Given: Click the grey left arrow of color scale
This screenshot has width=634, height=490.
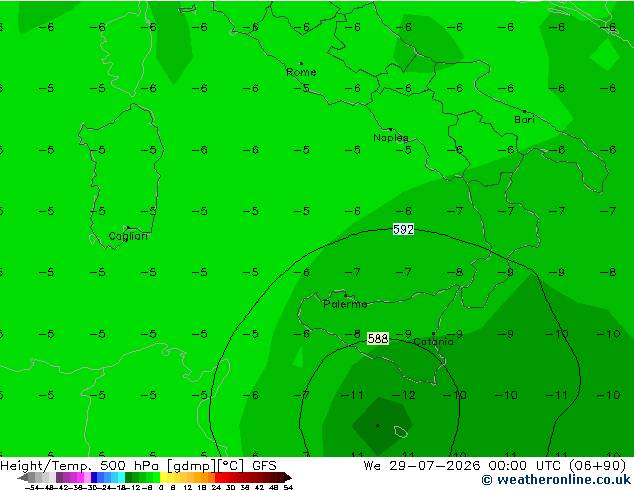Looking at the screenshot, I should coord(22,477).
